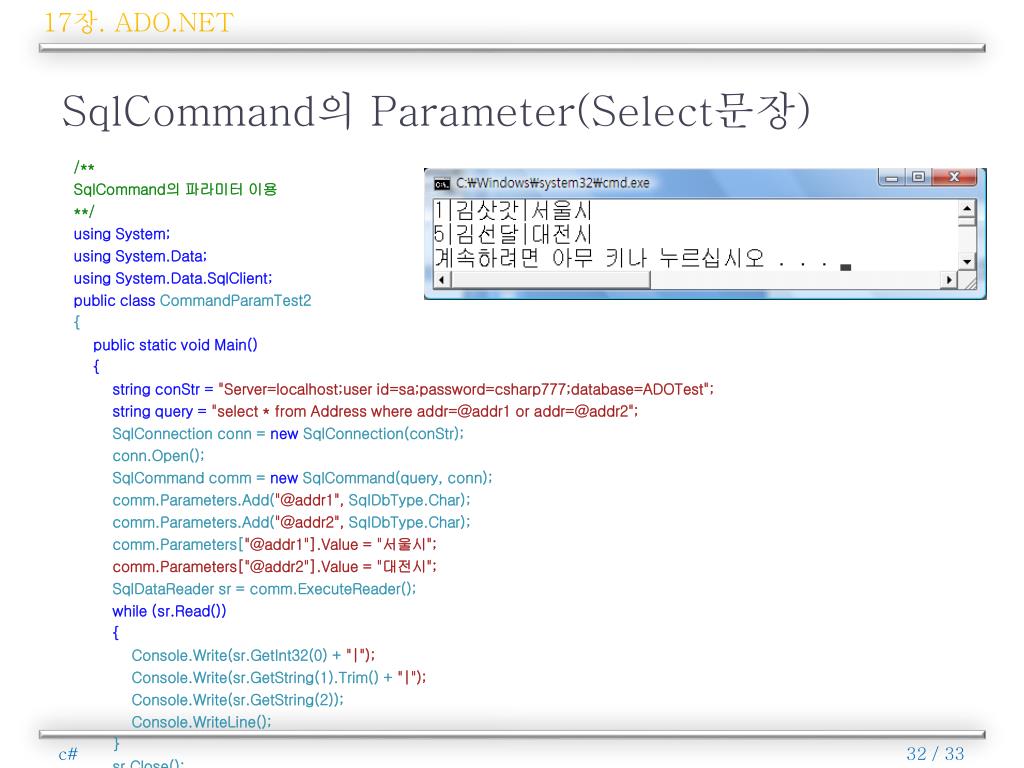Image resolution: width=1024 pixels, height=768 pixels.
Task: Click the 'Console.WriteLine();' line
Action: tap(201, 722)
